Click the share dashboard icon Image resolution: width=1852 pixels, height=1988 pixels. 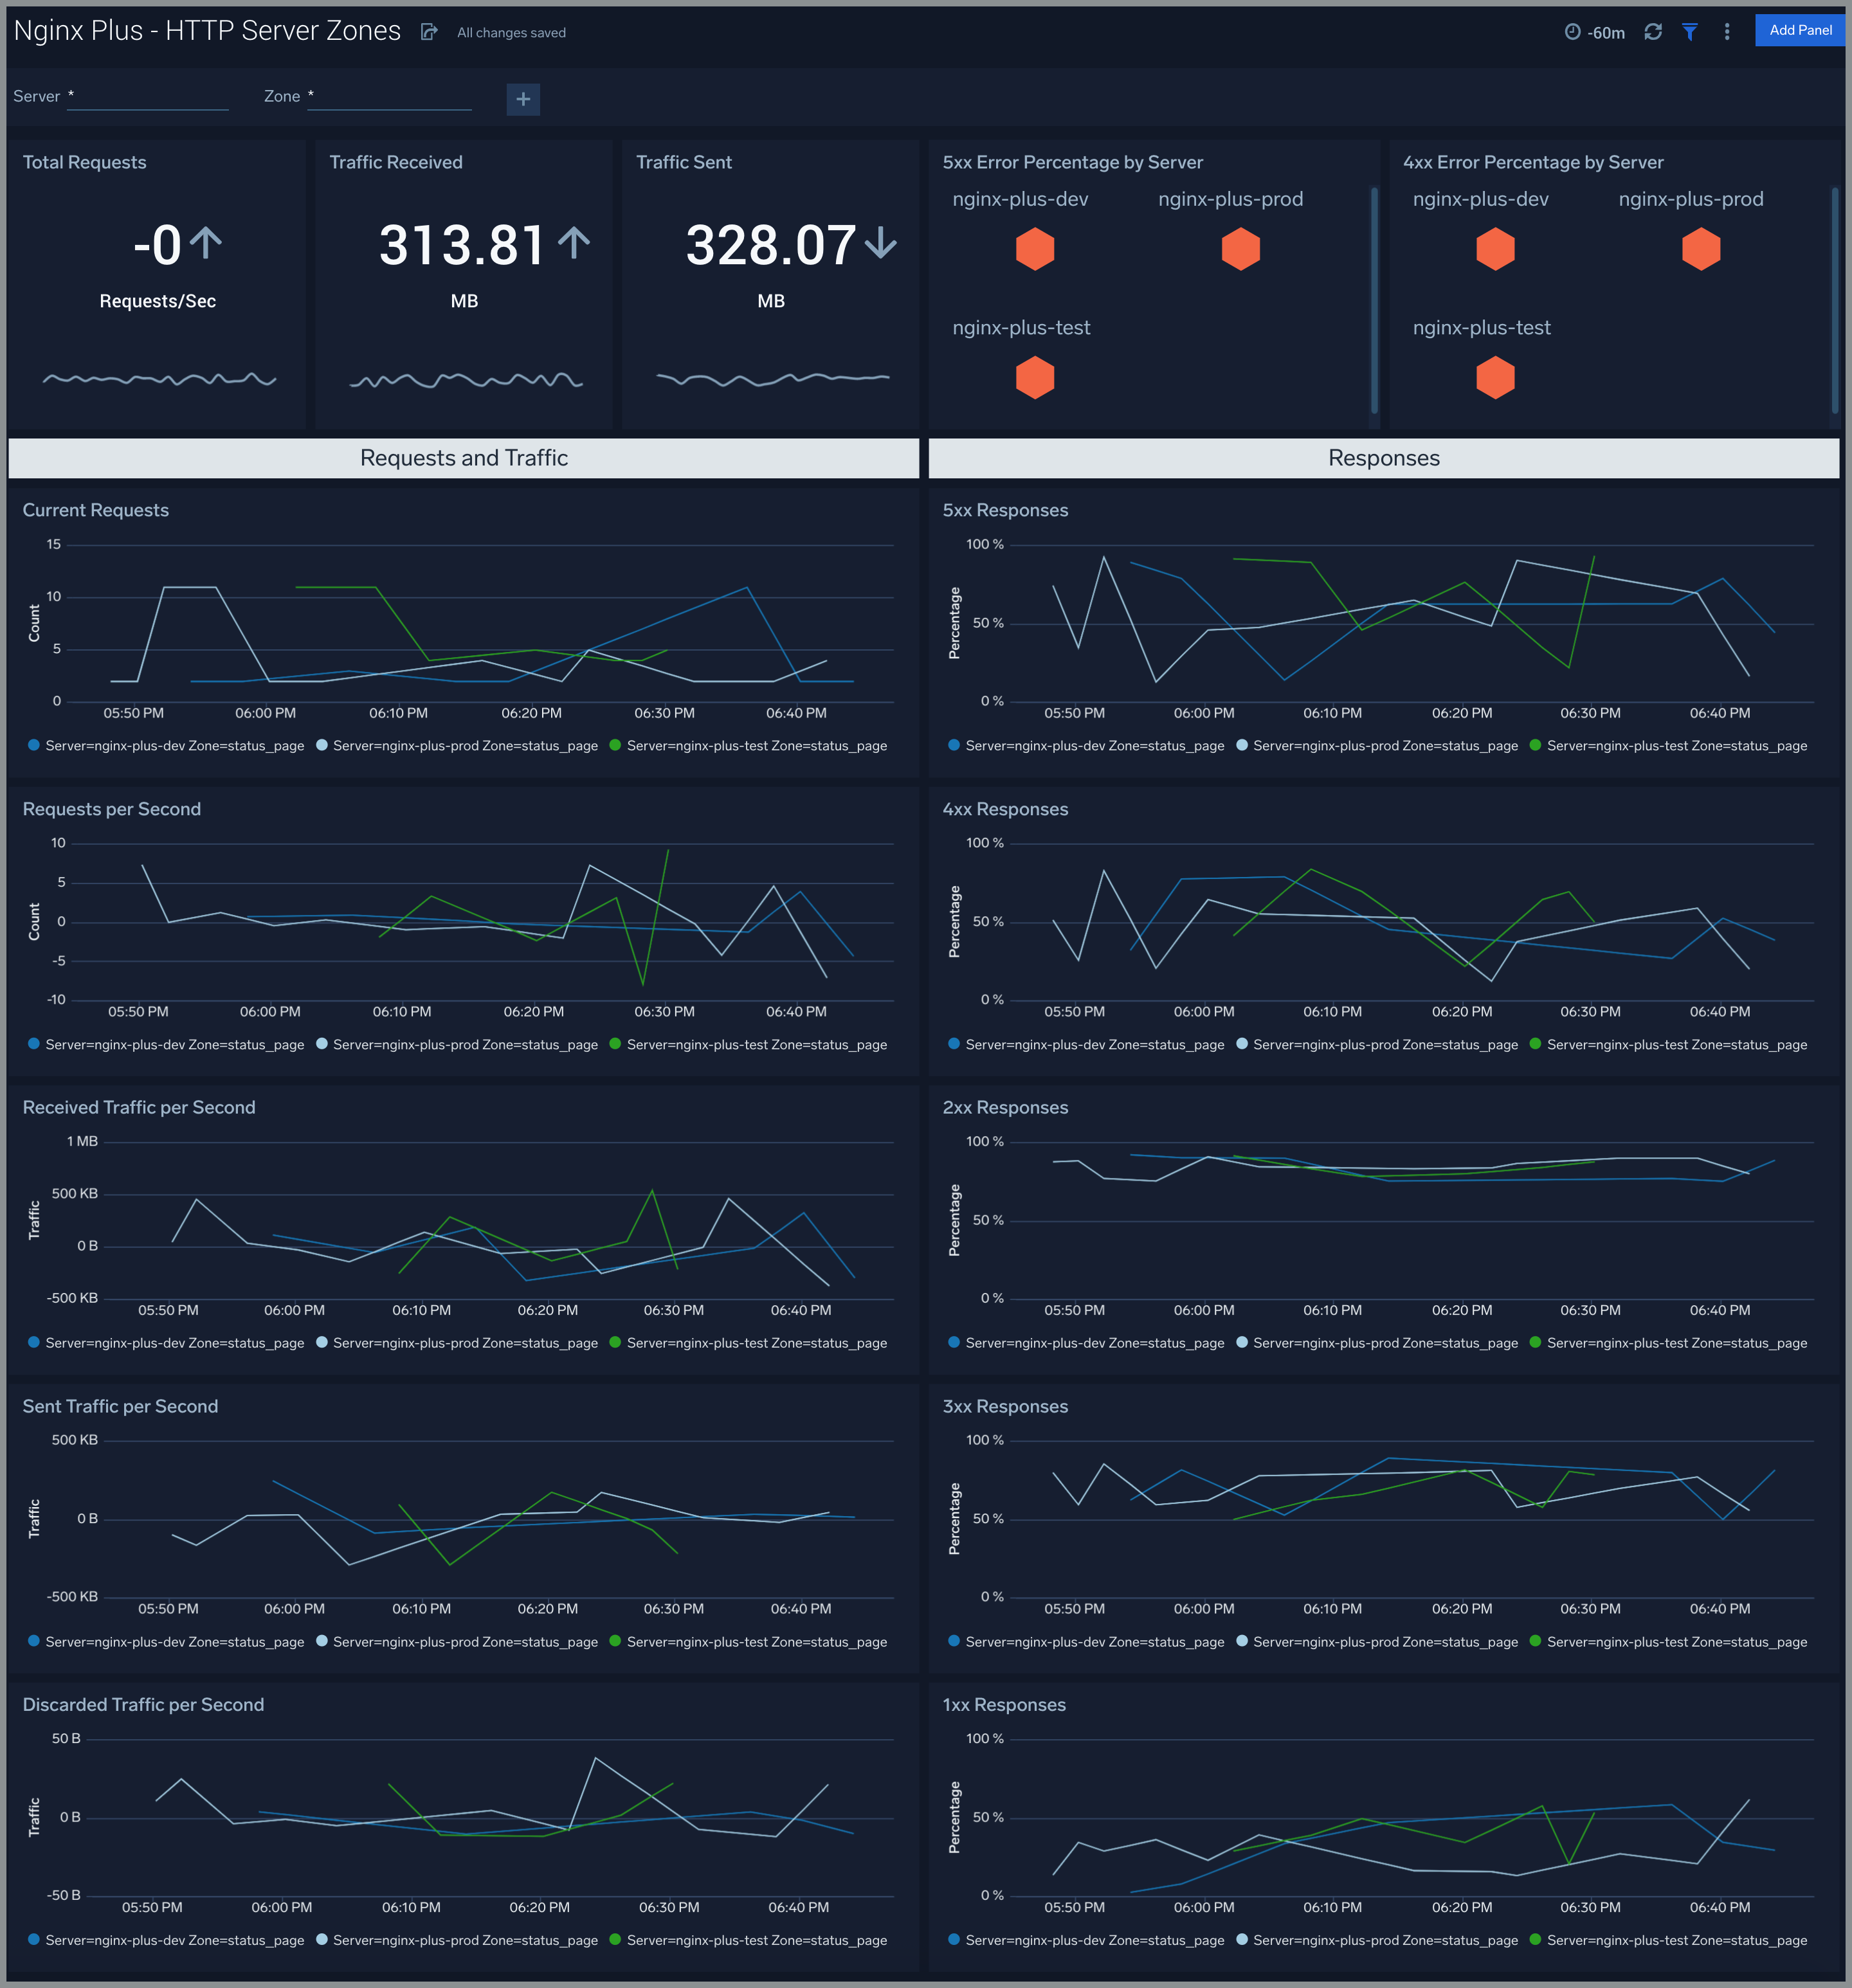pyautogui.click(x=429, y=32)
